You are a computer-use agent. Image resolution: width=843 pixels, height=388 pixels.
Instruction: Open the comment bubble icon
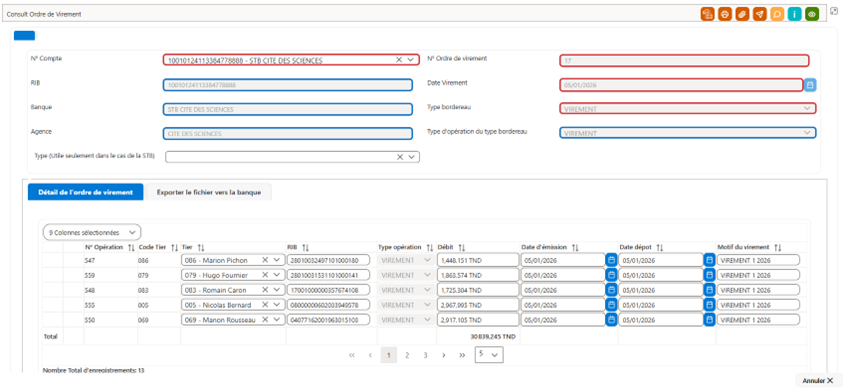pyautogui.click(x=777, y=14)
